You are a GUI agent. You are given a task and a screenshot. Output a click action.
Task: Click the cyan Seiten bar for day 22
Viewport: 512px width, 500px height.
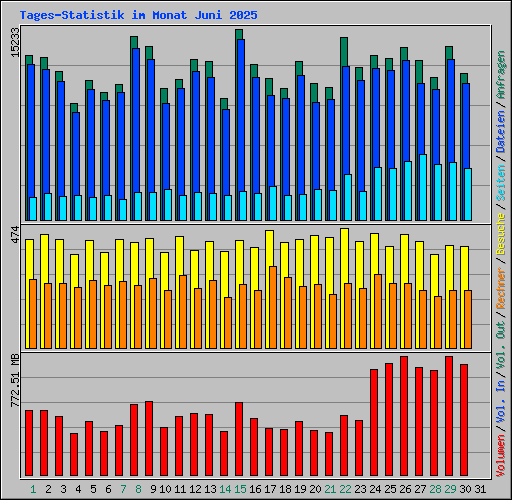tap(348, 197)
